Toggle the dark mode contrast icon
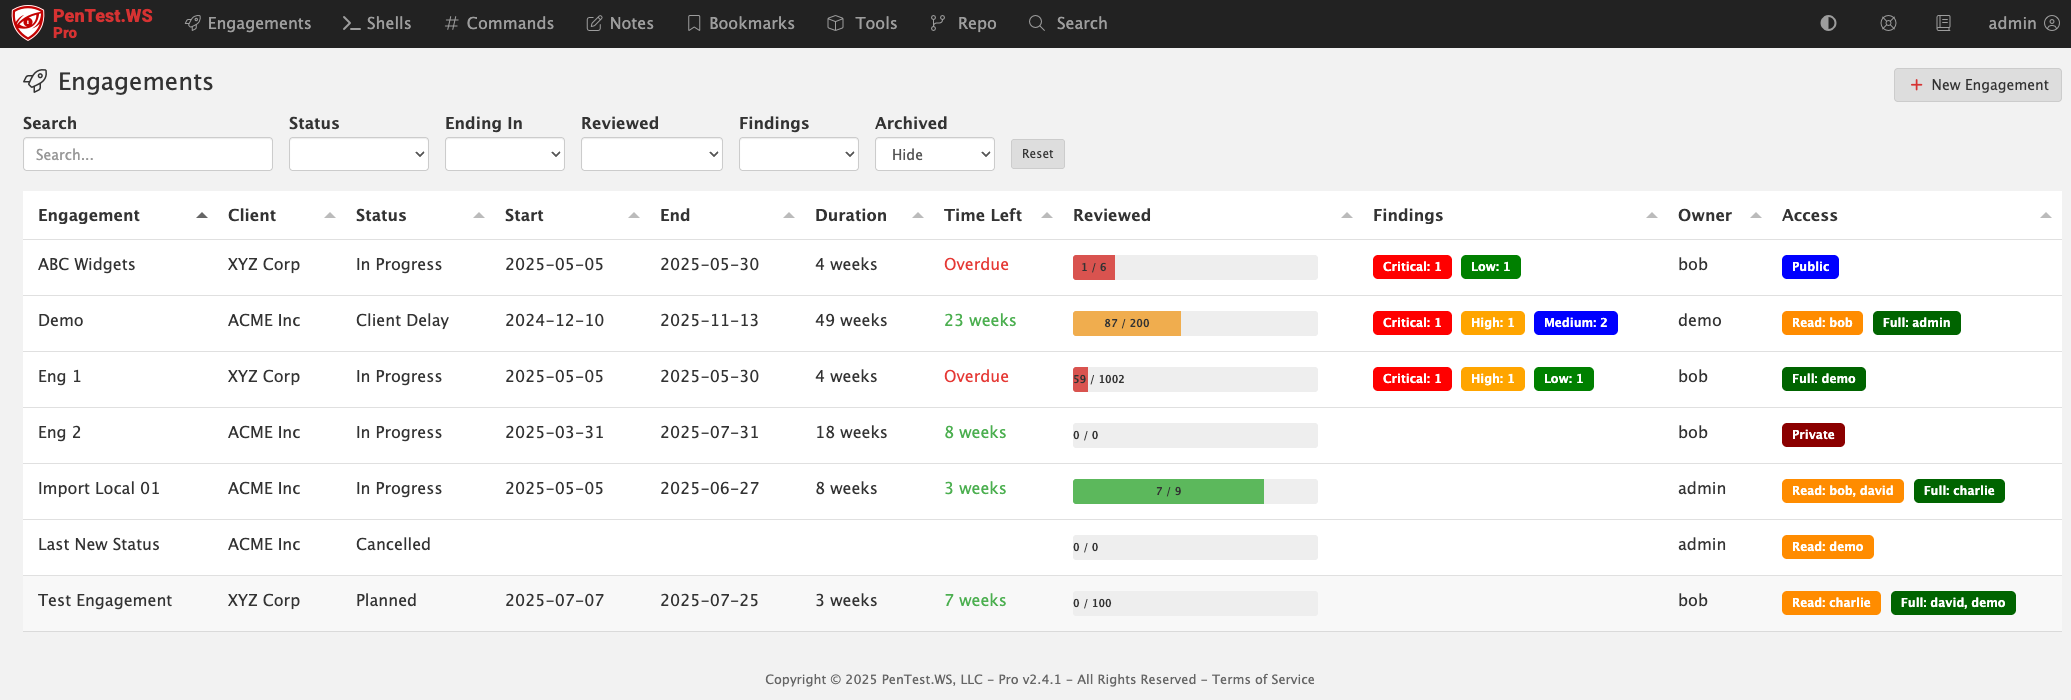The width and height of the screenshot is (2071, 700). (1828, 23)
